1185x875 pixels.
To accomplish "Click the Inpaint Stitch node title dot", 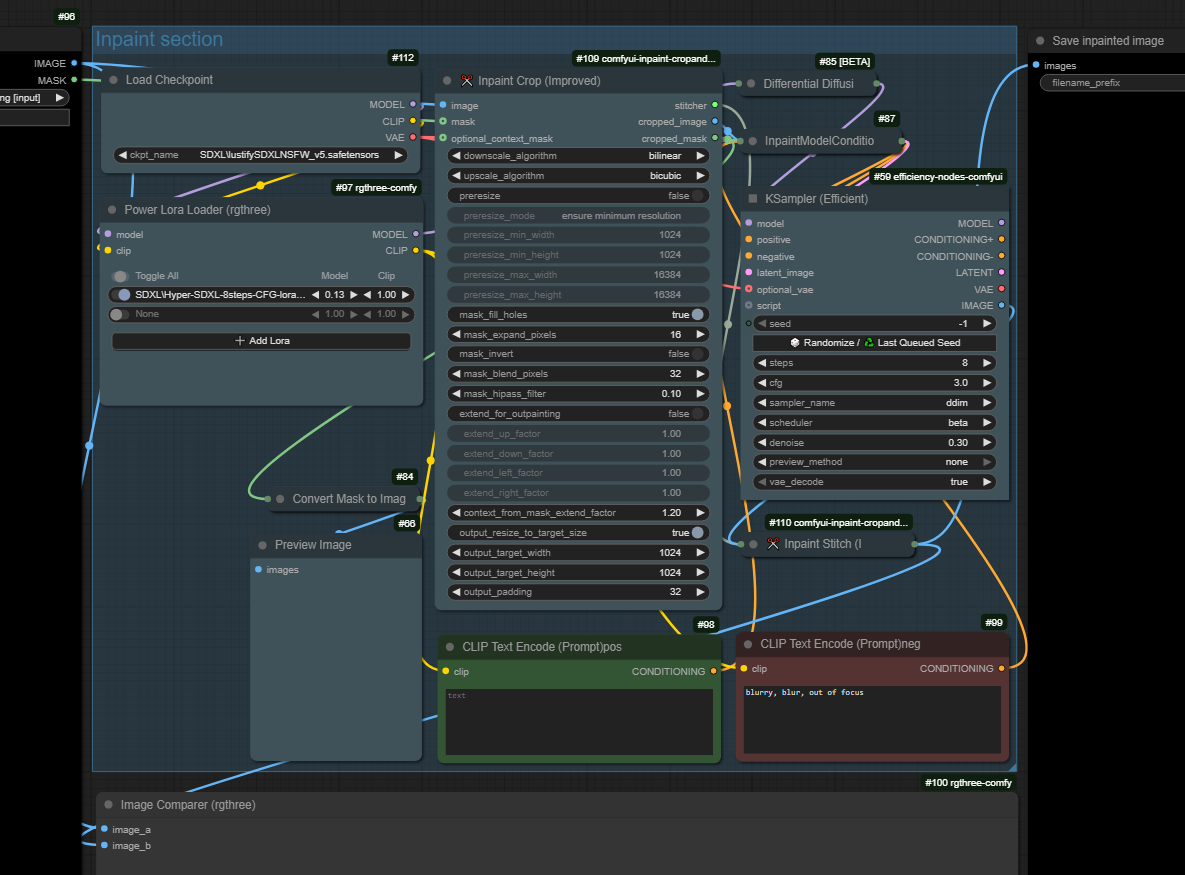I will [753, 544].
